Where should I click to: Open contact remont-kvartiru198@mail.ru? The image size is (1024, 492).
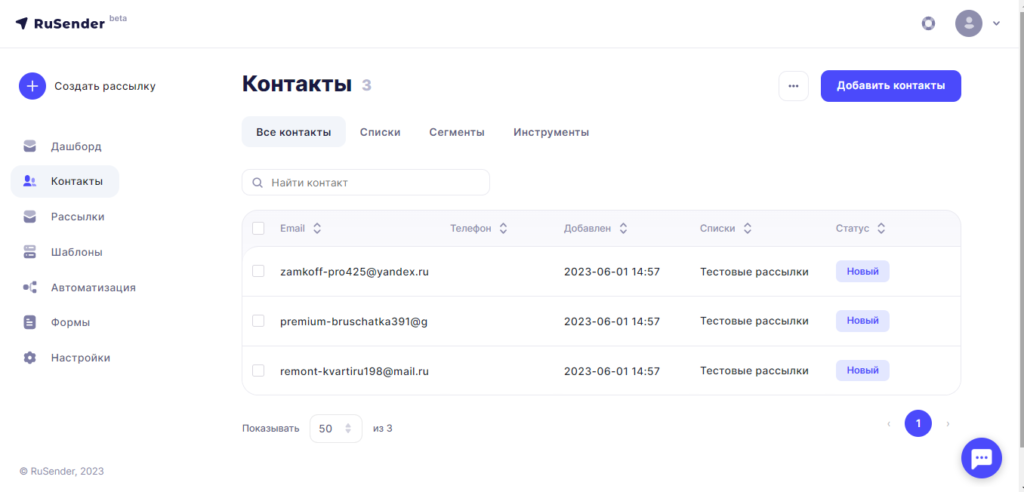pos(355,370)
